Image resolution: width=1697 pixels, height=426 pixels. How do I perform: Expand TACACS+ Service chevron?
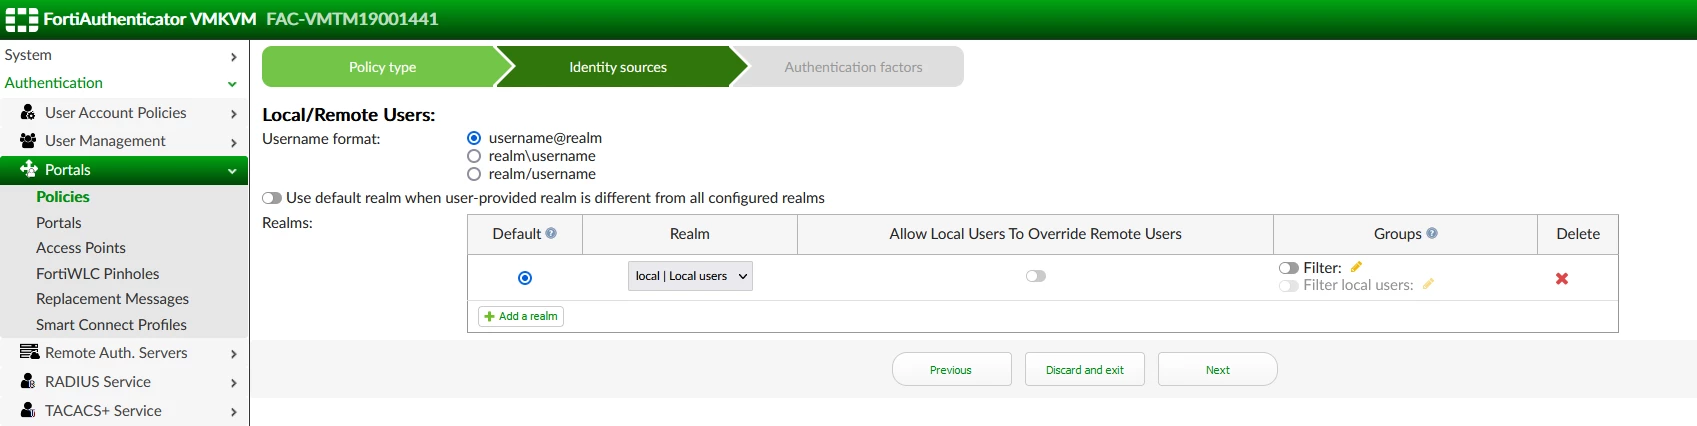coord(233,412)
